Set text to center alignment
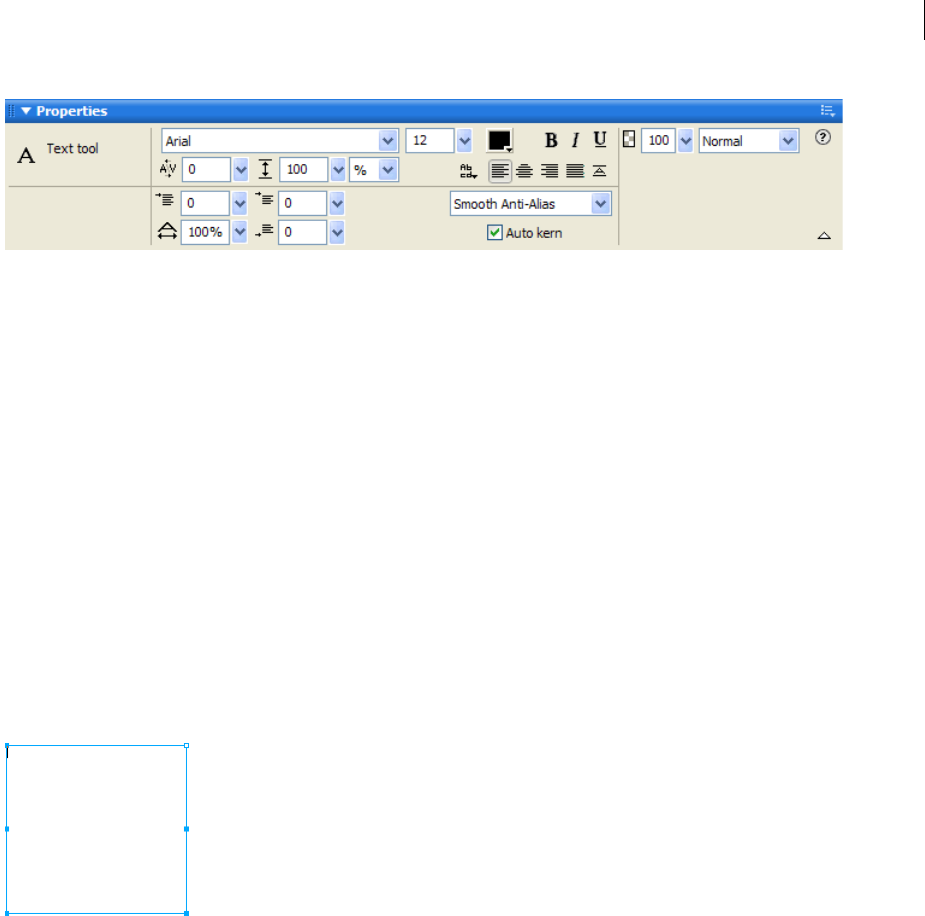This screenshot has height=916, width=925. (x=524, y=171)
